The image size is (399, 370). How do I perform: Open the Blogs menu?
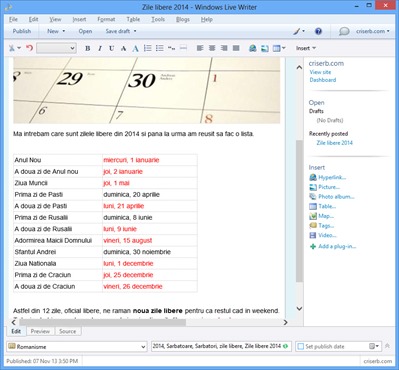point(183,19)
